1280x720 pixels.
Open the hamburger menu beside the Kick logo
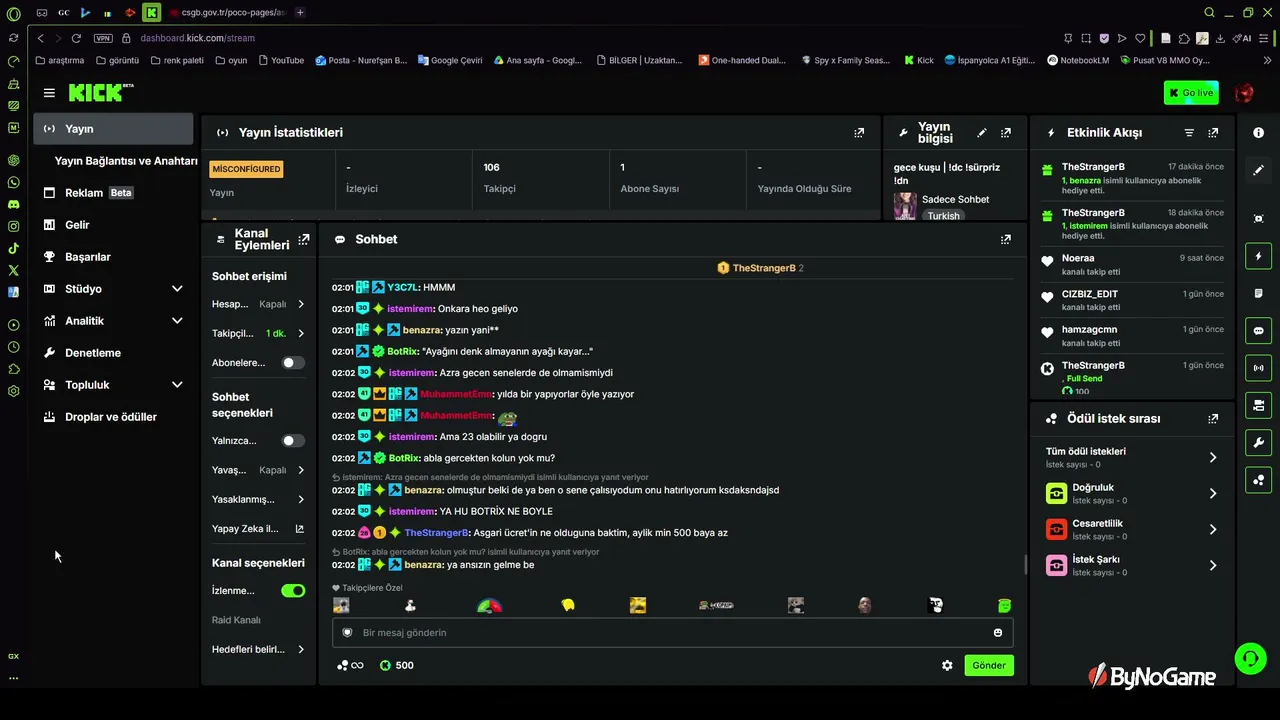tap(49, 93)
